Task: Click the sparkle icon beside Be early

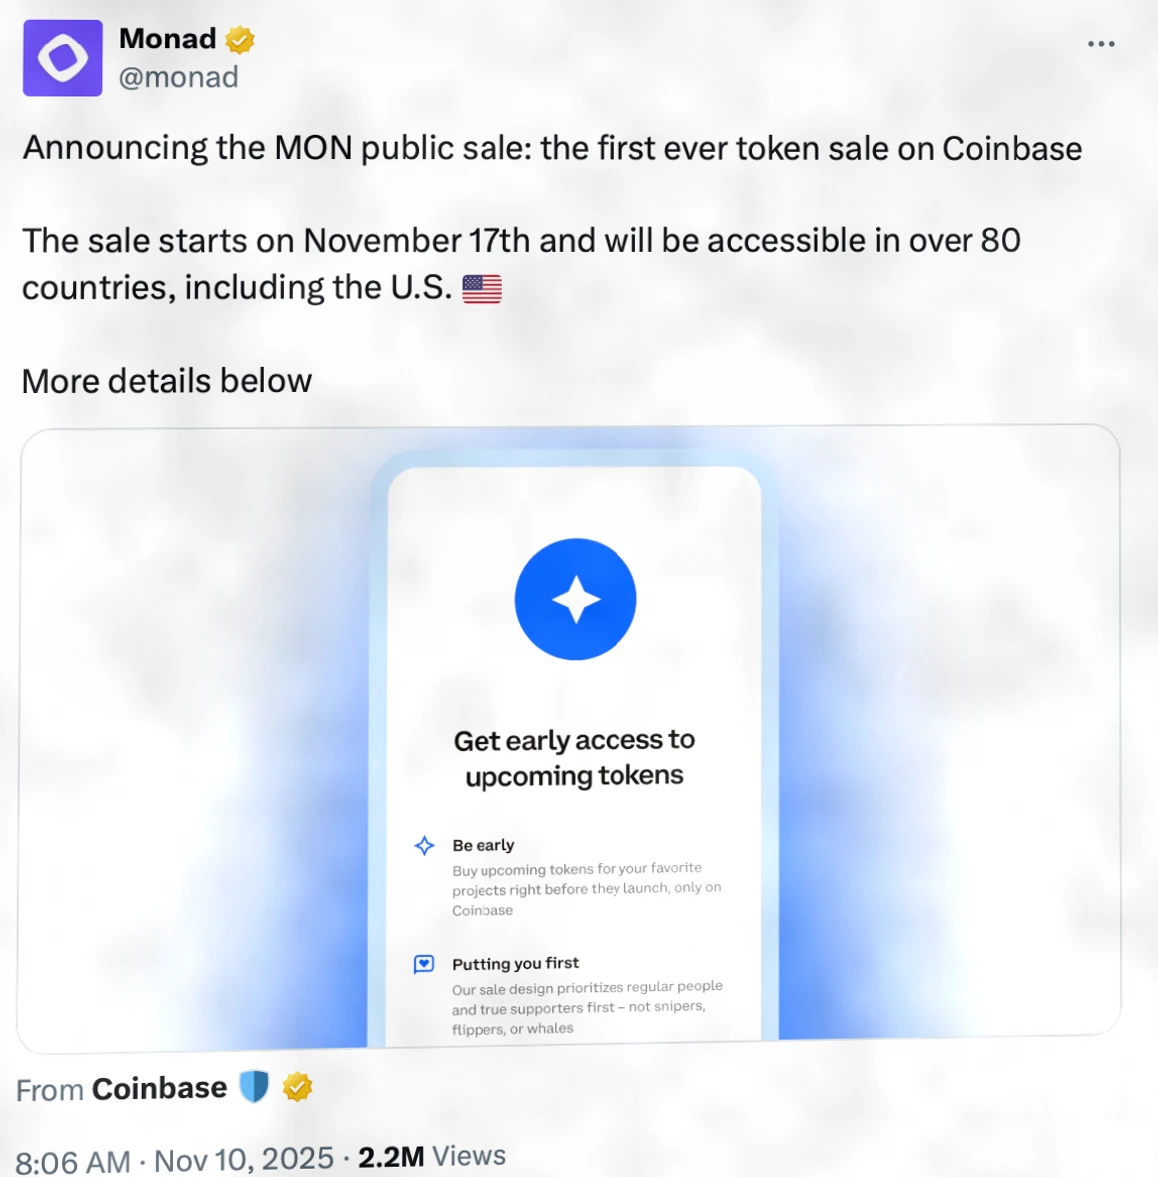Action: (424, 846)
